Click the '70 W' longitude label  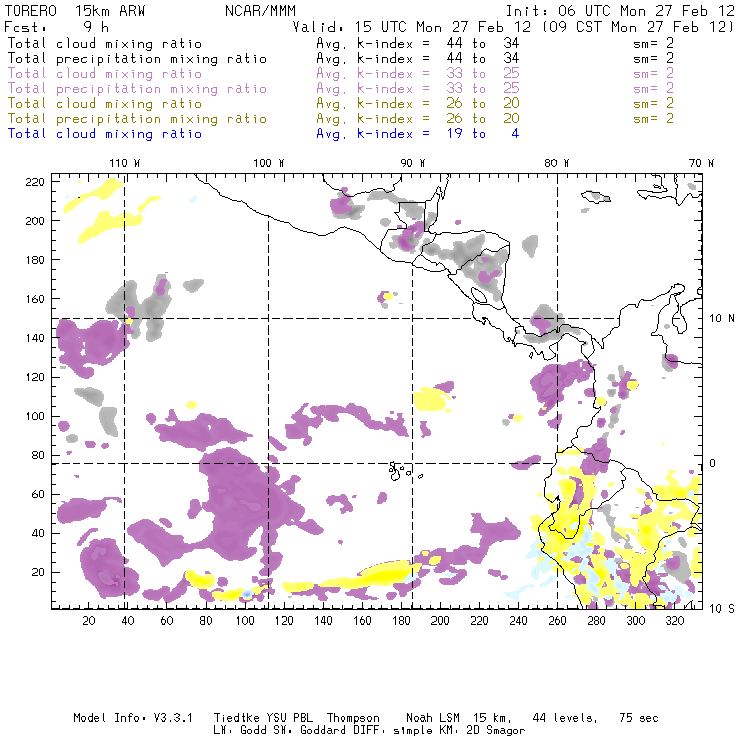click(x=701, y=163)
